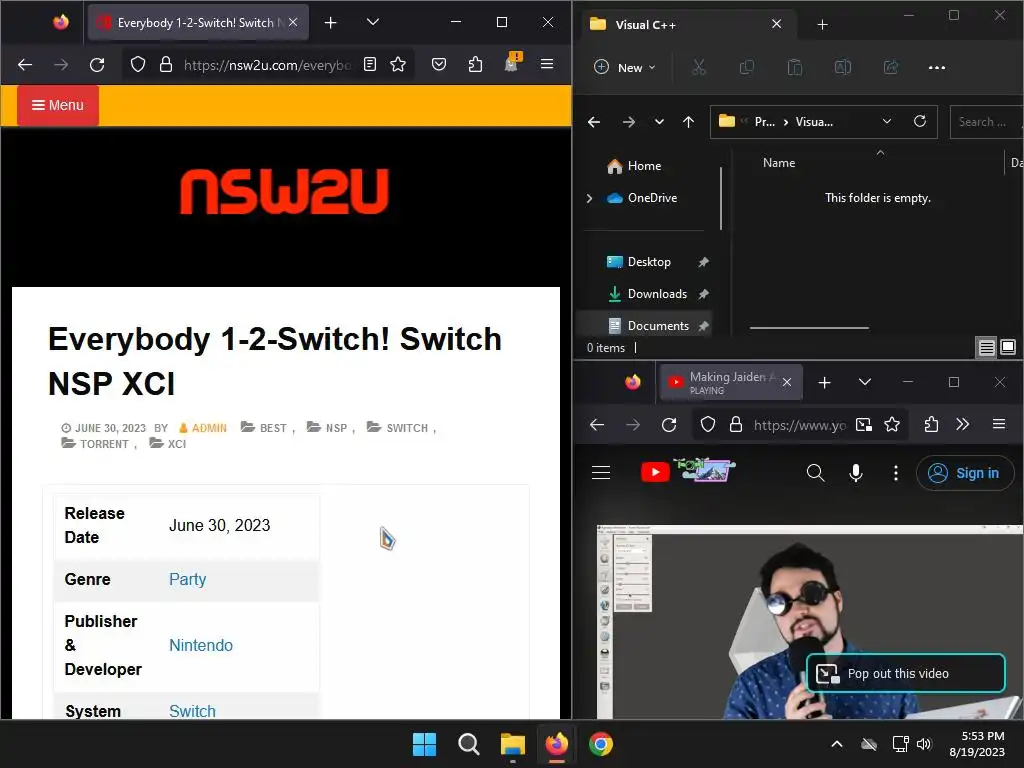Open YouTube guide hamburger menu

[x=601, y=472]
